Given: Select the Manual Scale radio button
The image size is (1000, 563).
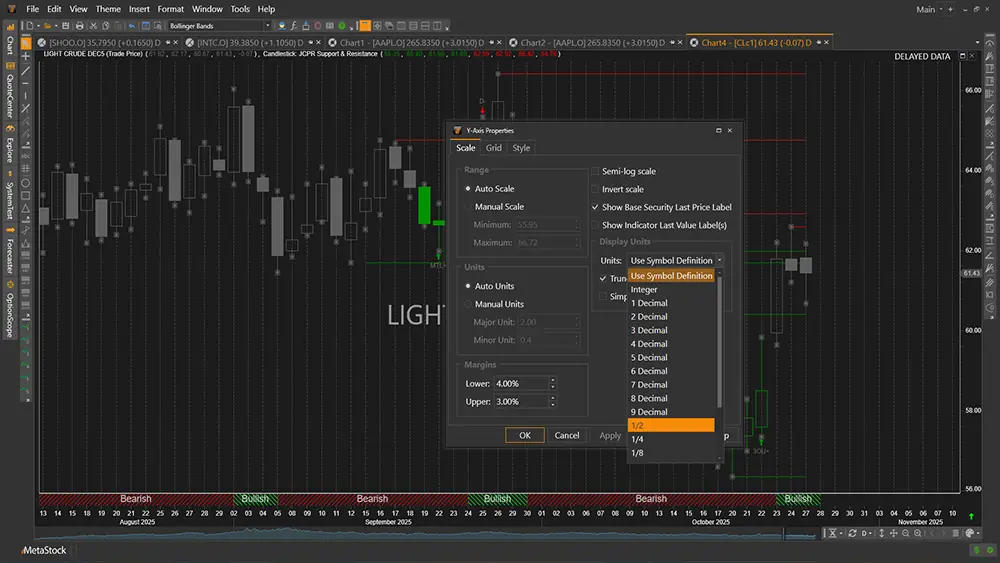Looking at the screenshot, I should tap(468, 207).
